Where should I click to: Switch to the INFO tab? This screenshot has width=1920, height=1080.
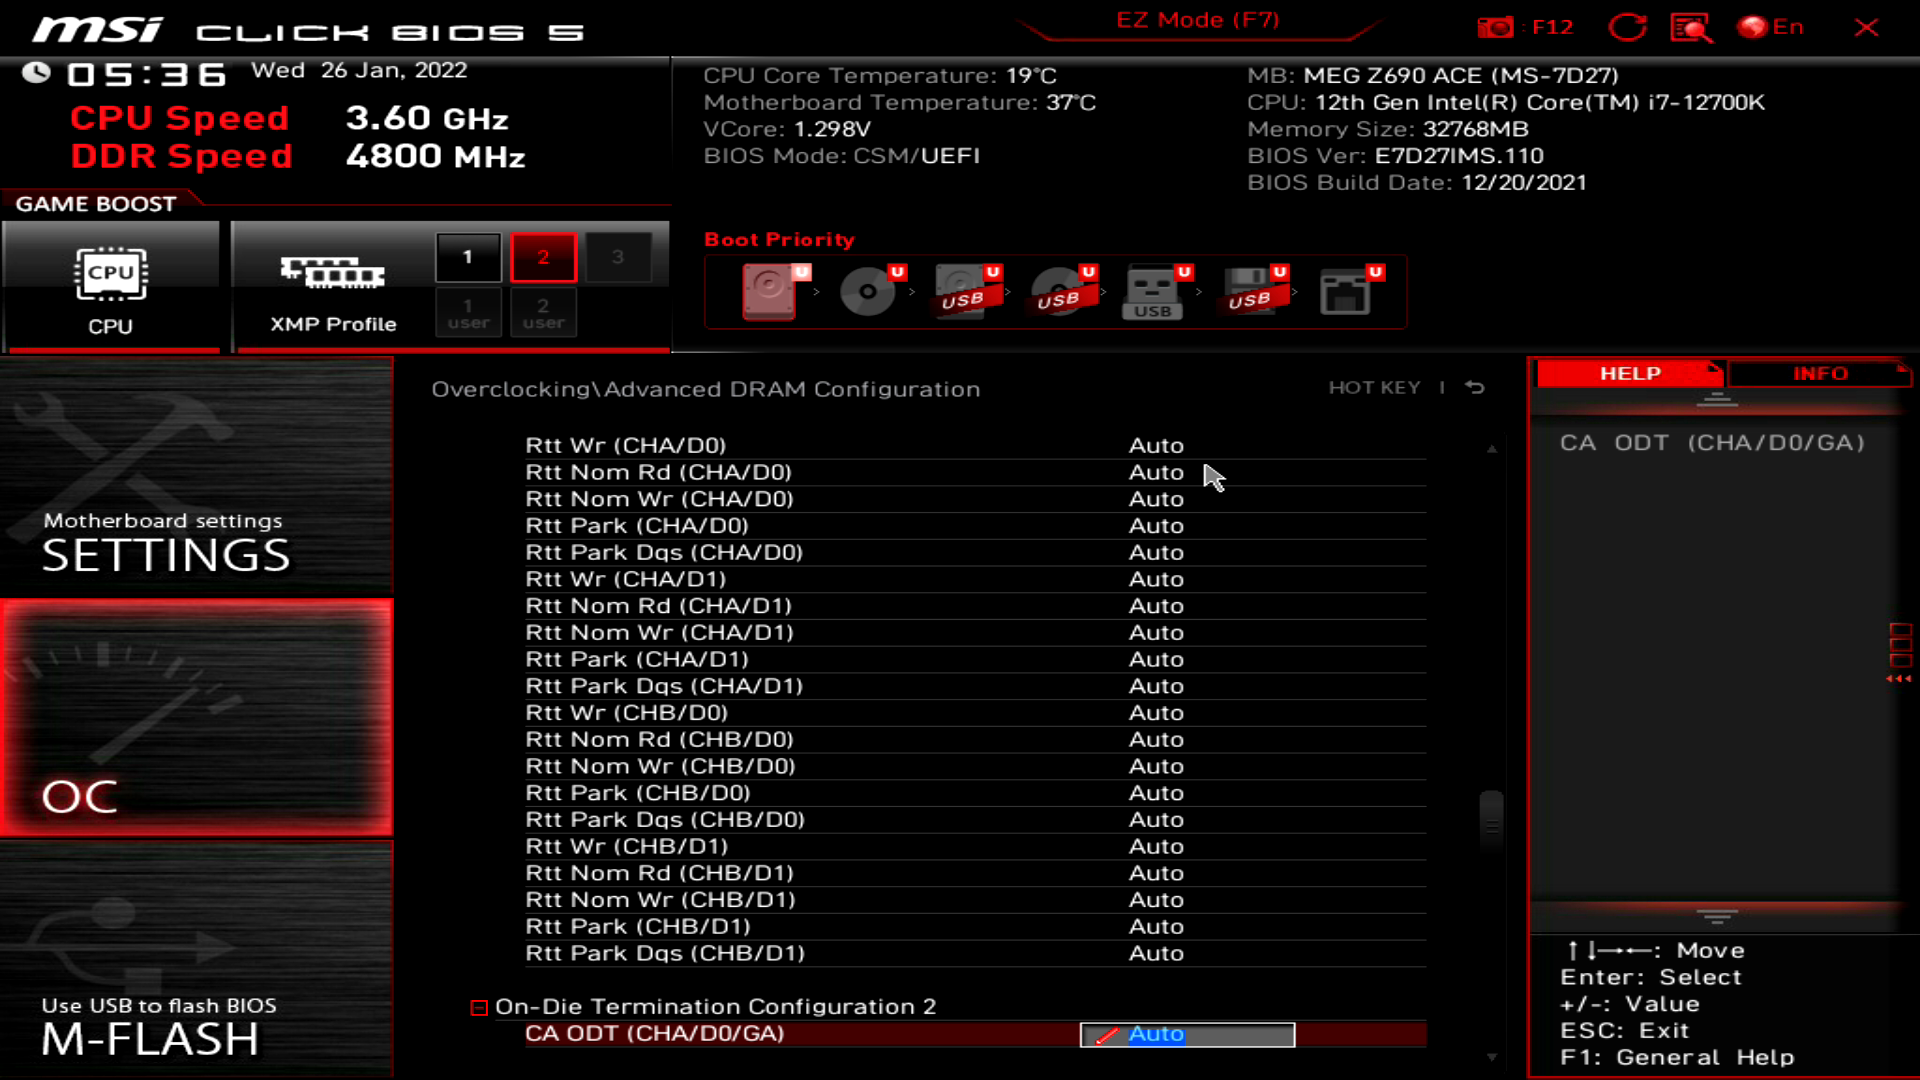1820,373
